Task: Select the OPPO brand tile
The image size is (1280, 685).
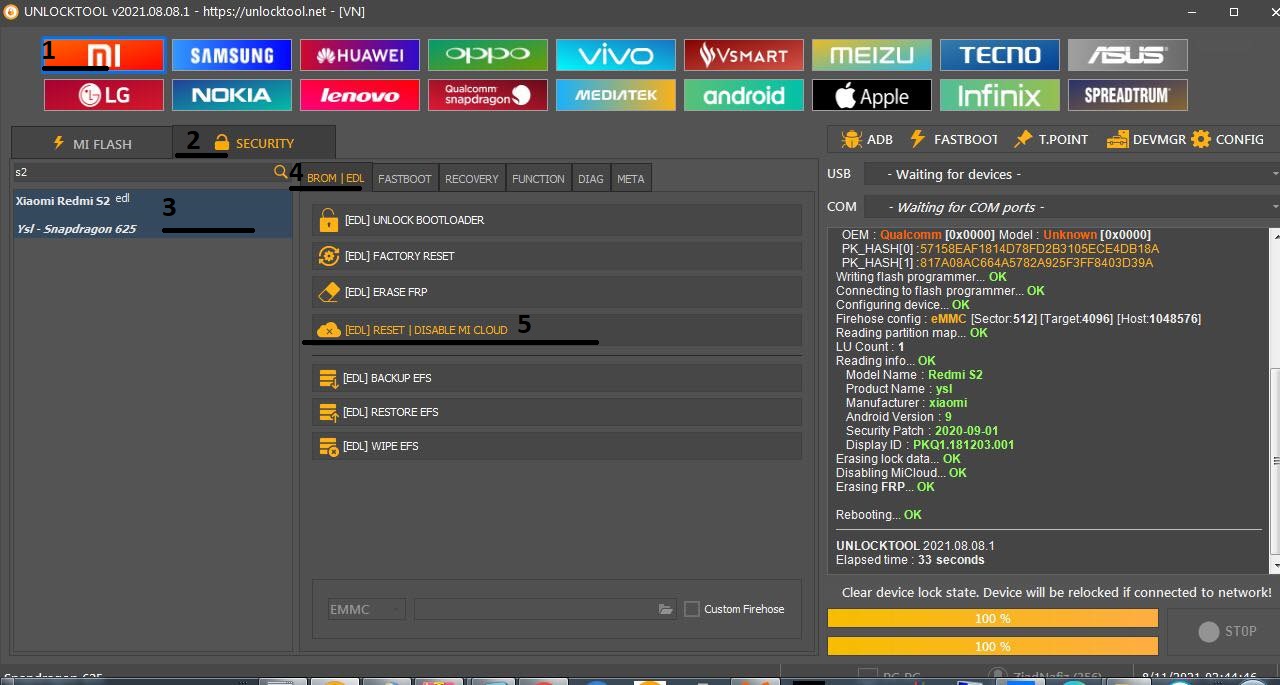Action: pos(488,55)
